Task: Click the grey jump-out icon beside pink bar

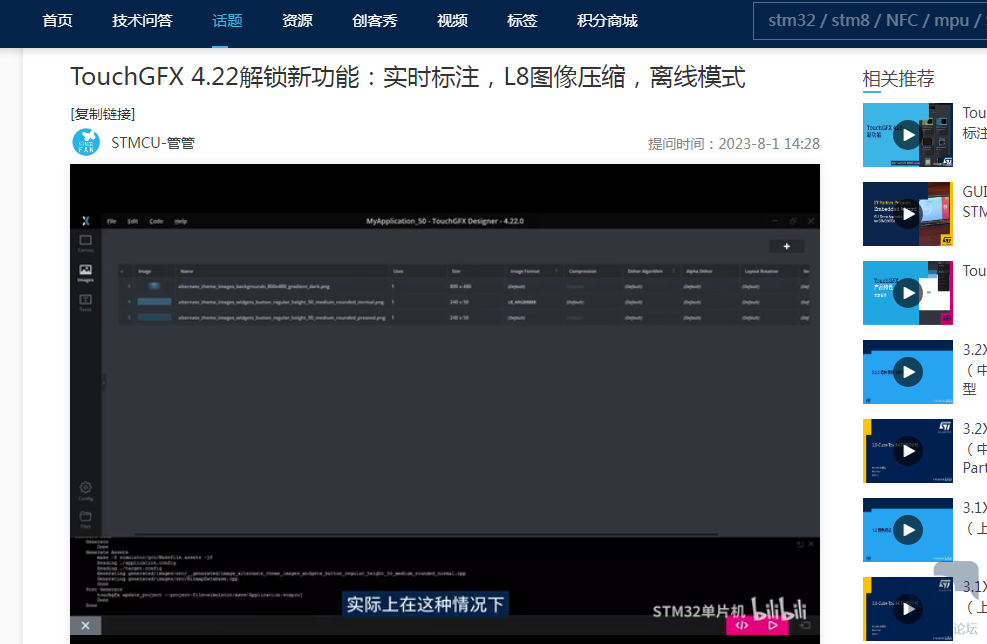Action: coord(804,625)
